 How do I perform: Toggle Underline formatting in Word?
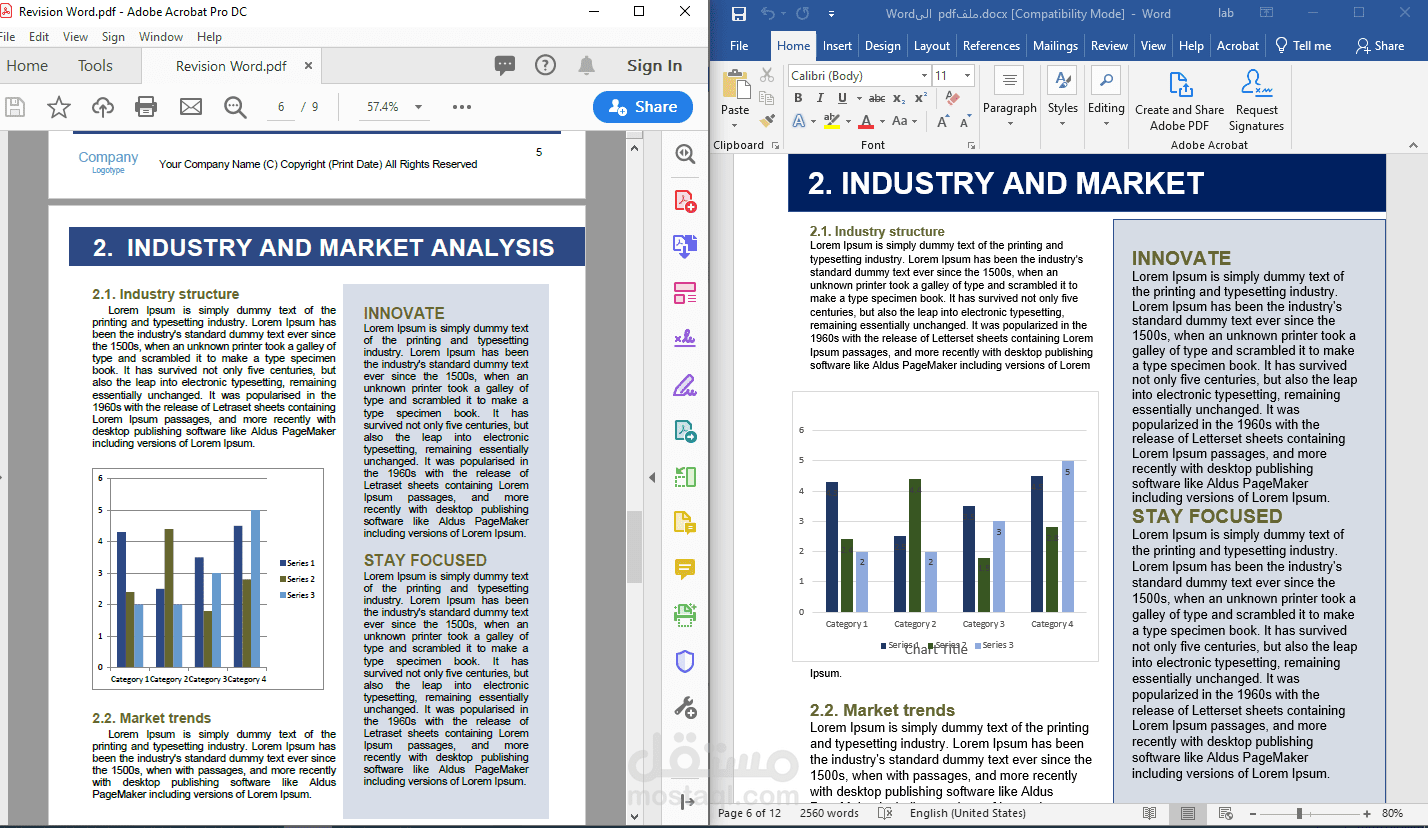pos(842,98)
